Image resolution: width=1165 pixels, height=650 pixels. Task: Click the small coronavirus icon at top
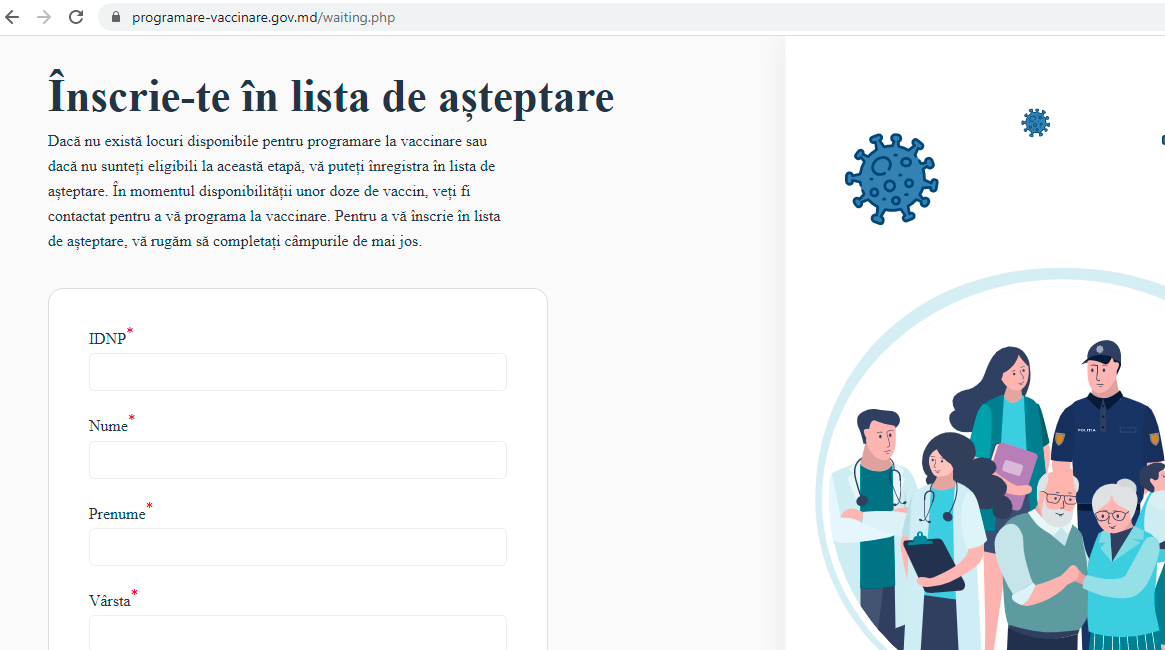click(1035, 123)
